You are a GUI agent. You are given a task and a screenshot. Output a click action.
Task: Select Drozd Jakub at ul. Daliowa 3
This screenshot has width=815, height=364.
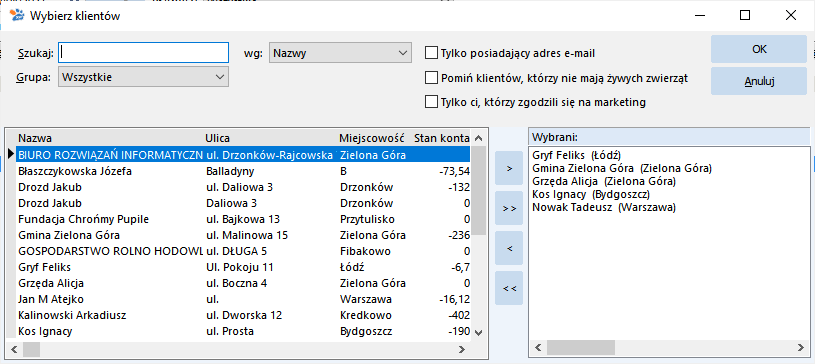pos(243,187)
